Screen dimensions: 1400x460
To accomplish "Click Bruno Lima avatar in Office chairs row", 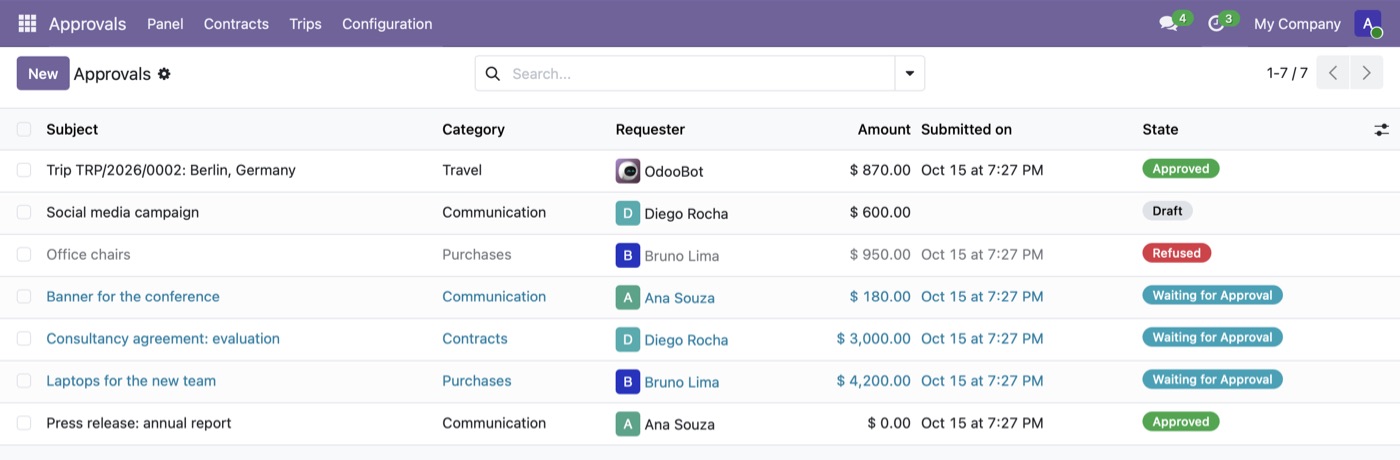I will pos(627,255).
